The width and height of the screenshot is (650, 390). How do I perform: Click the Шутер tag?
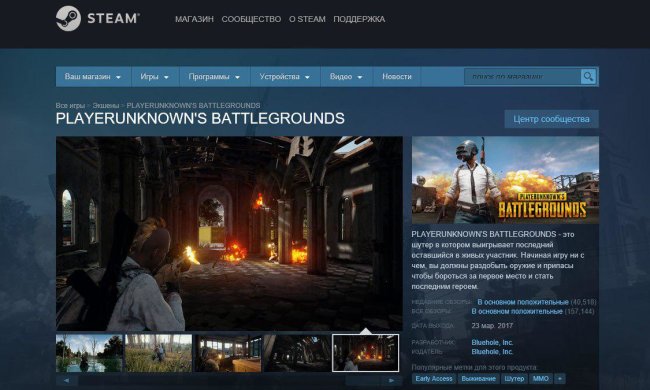pos(514,378)
